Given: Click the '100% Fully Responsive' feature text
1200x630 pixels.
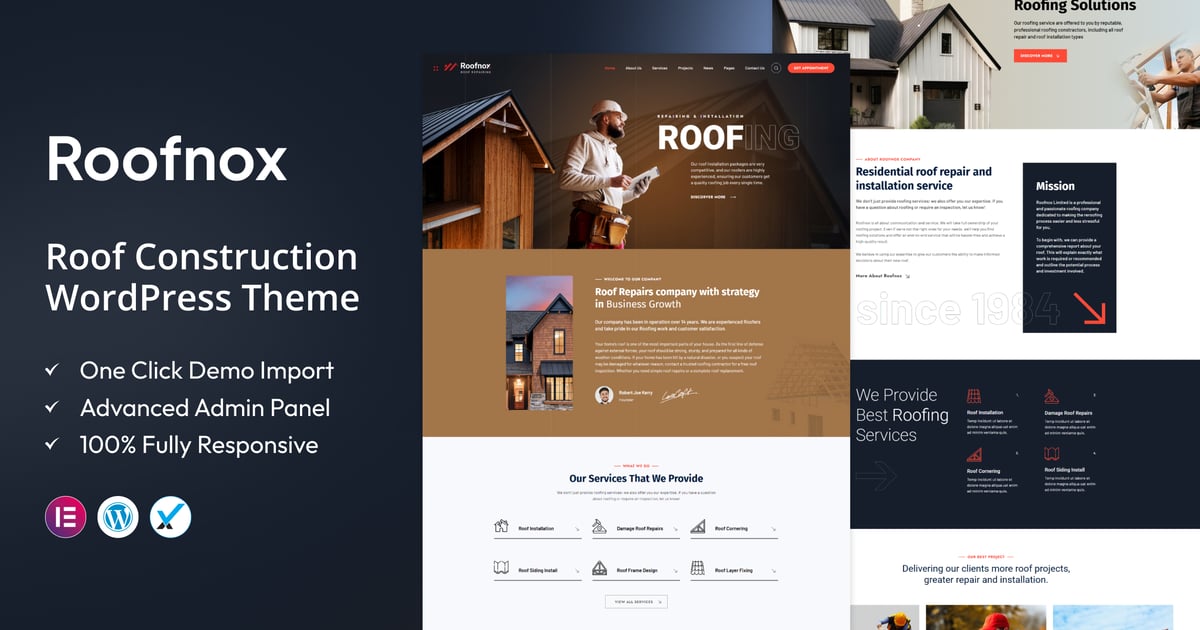Looking at the screenshot, I should (x=199, y=445).
